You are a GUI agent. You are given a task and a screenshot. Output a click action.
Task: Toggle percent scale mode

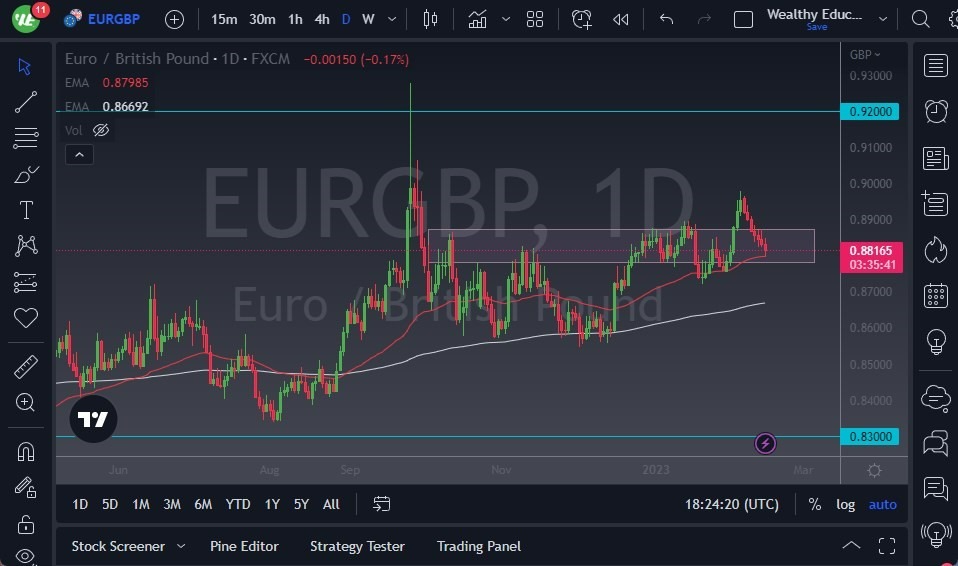tap(814, 504)
